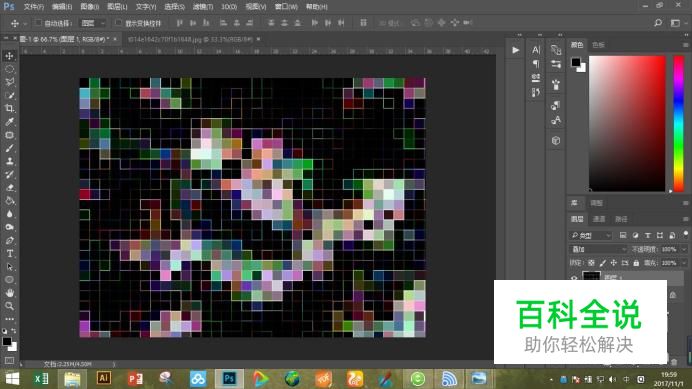Pick a hue on the vertical color slider
Screen dimensions: 692x389
tap(678, 124)
